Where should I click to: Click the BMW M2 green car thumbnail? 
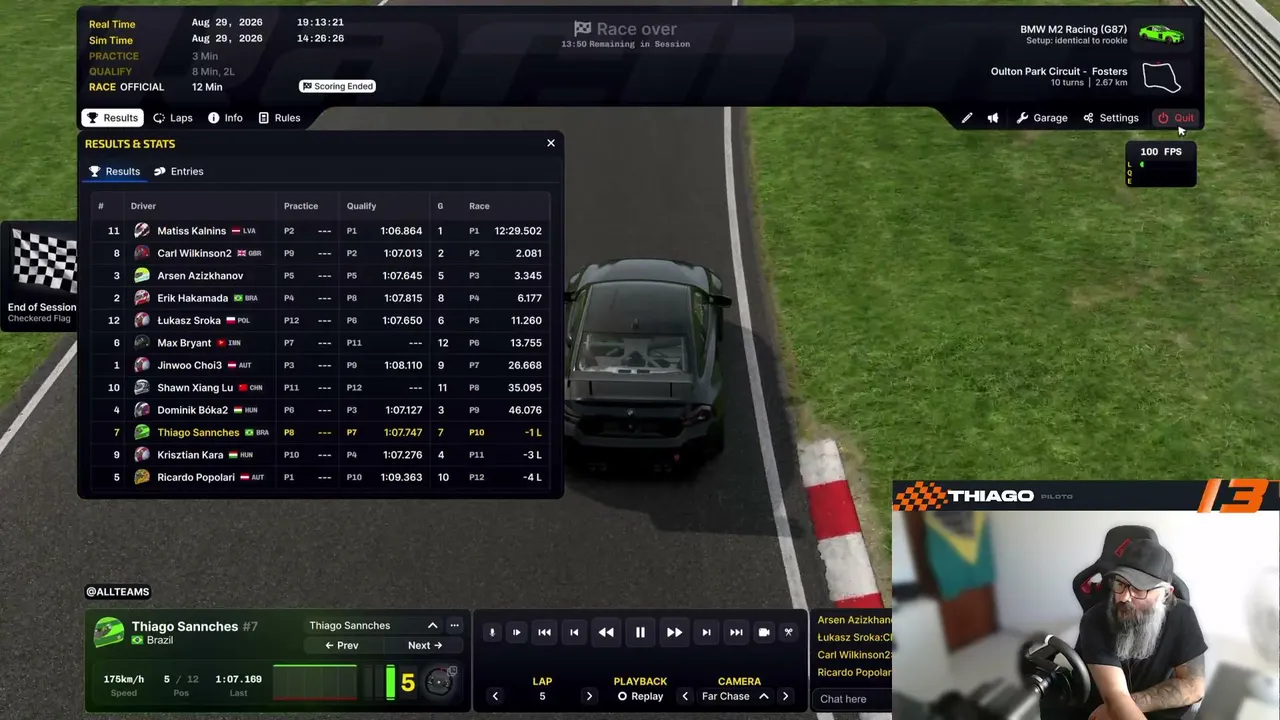click(1161, 34)
